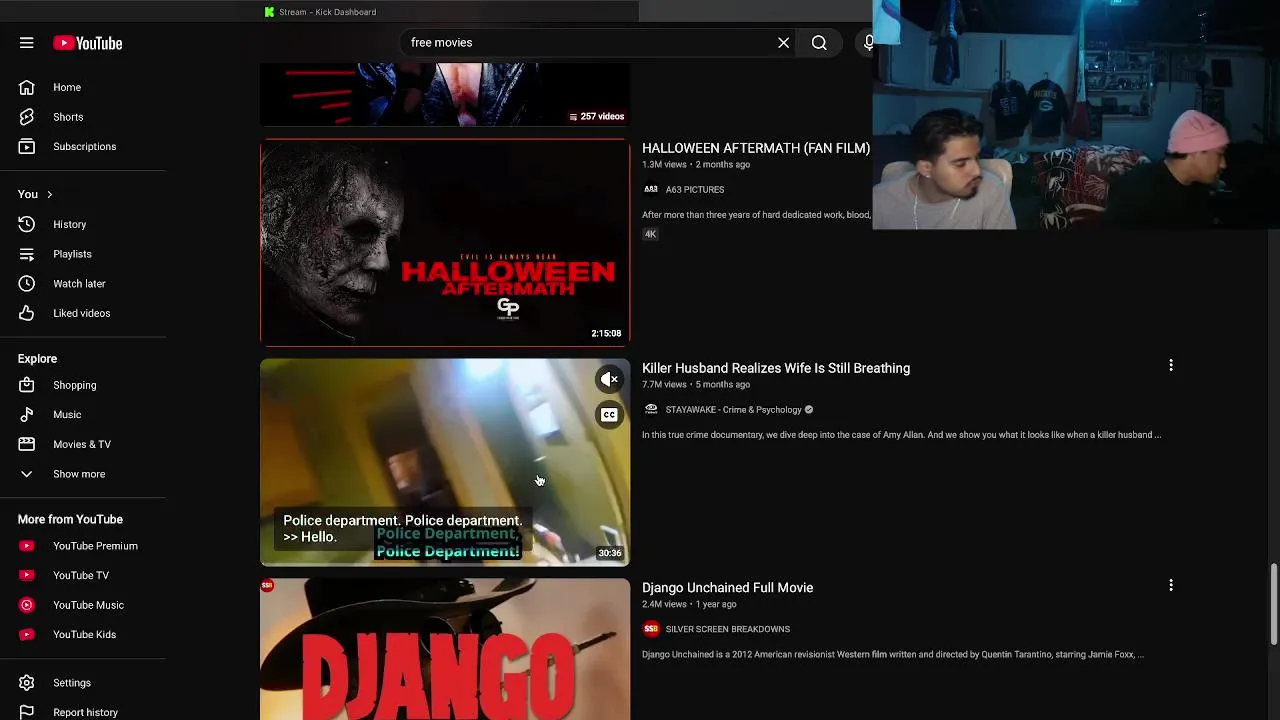The image size is (1280, 720).
Task: Click the Shopping bag icon
Action: pyautogui.click(x=27, y=385)
